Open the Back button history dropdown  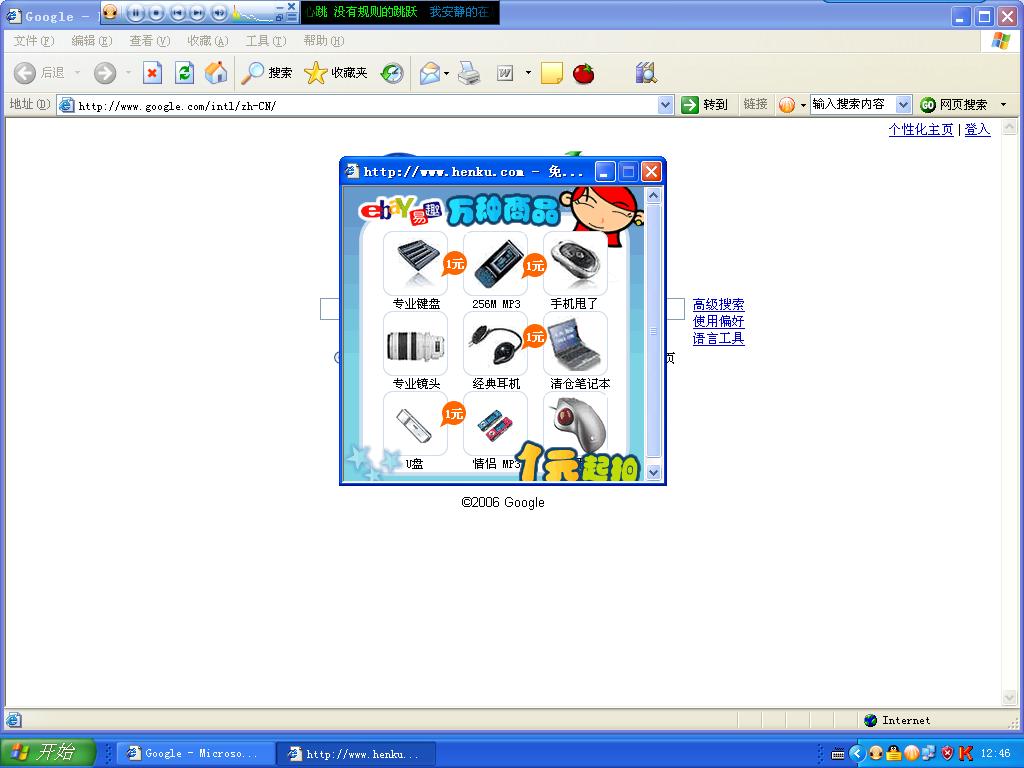coord(78,72)
